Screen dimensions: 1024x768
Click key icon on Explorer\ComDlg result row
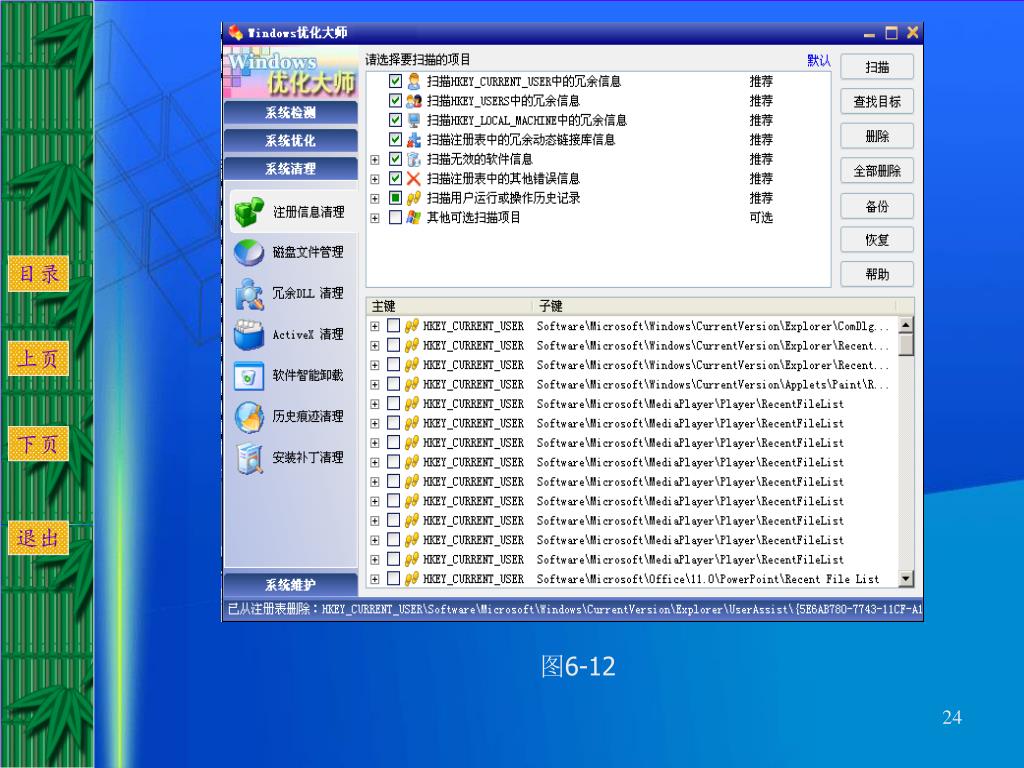click(411, 326)
